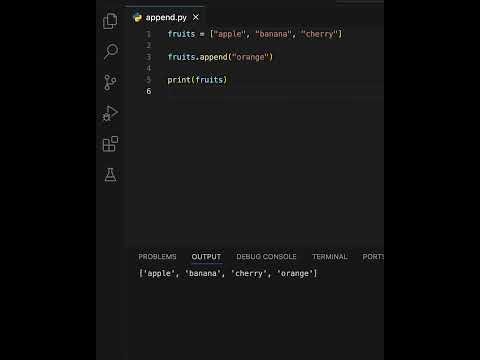The width and height of the screenshot is (480, 360).
Task: Switch to the OUTPUT panel tab
Action: [x=206, y=257]
